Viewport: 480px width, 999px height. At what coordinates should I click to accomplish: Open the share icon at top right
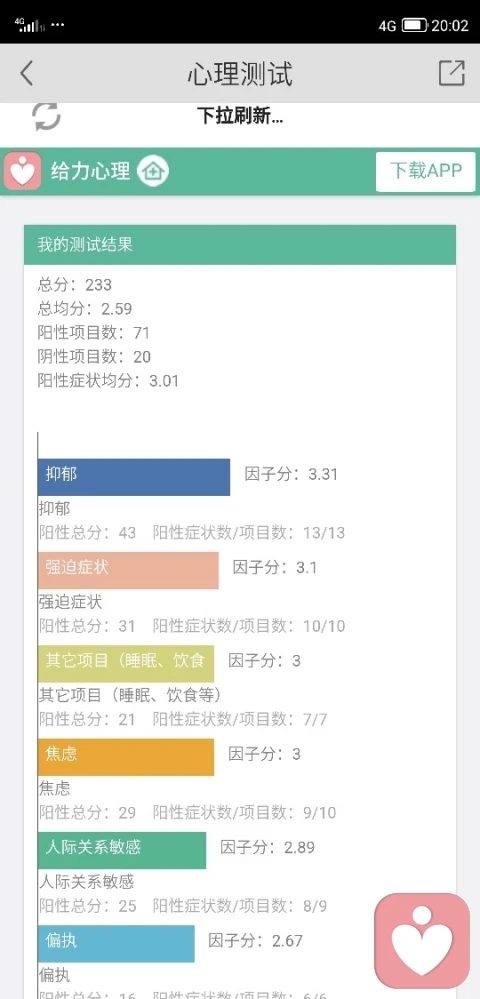(x=452, y=73)
